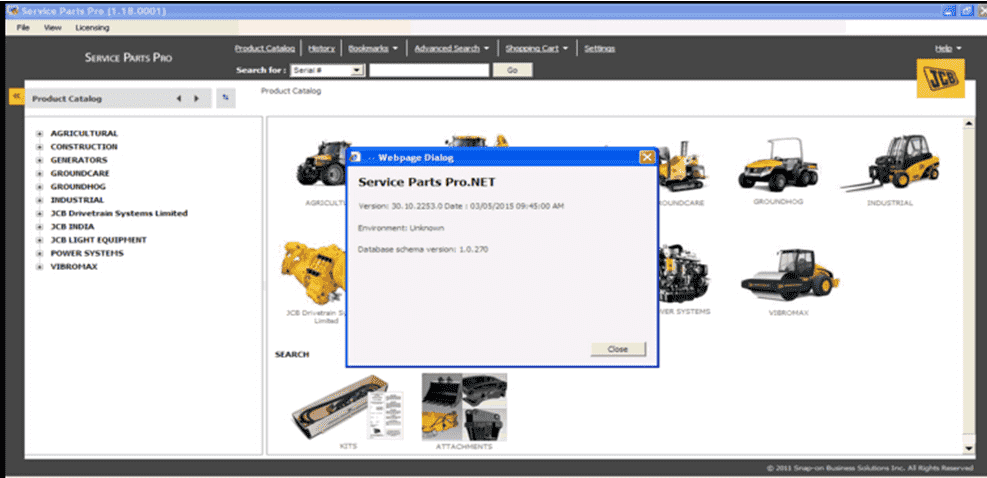Open the GROUNDHOG utility vehicle thumbnail

(778, 165)
